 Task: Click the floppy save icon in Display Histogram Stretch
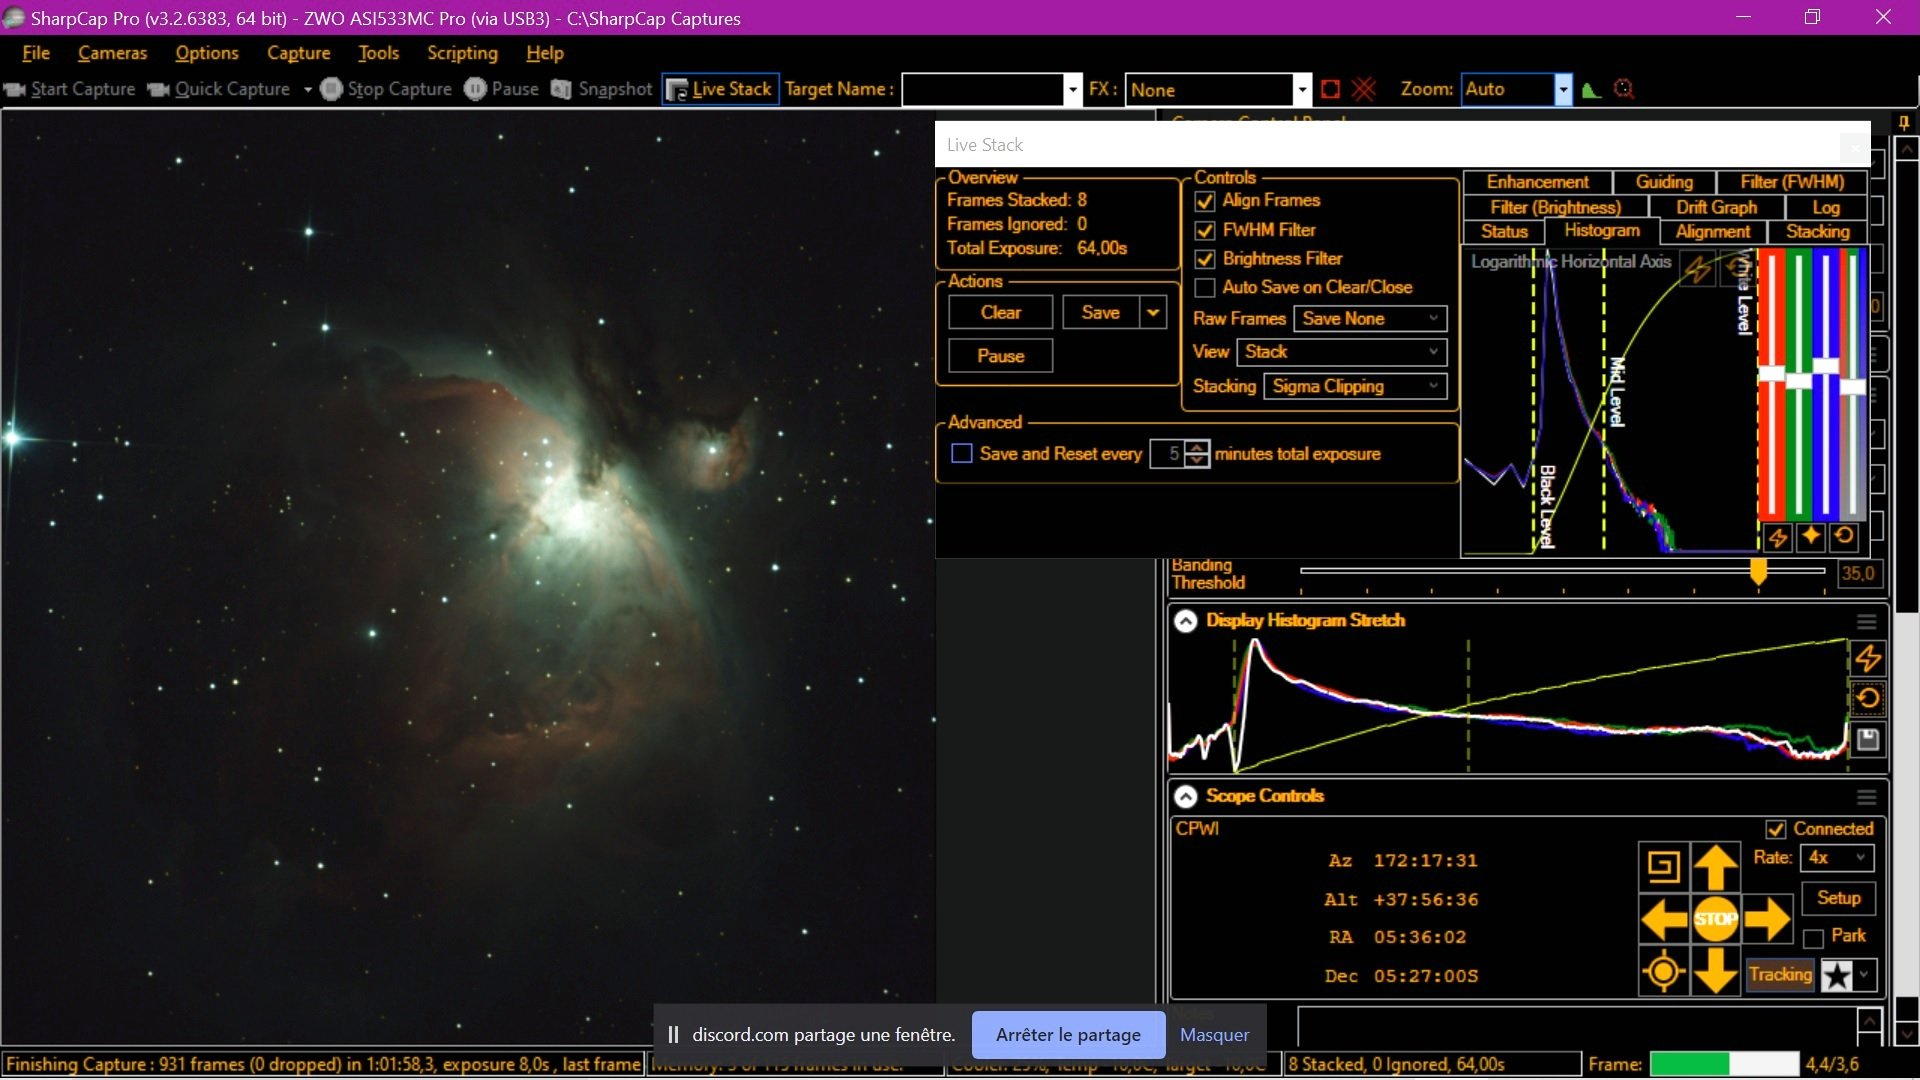click(1867, 739)
